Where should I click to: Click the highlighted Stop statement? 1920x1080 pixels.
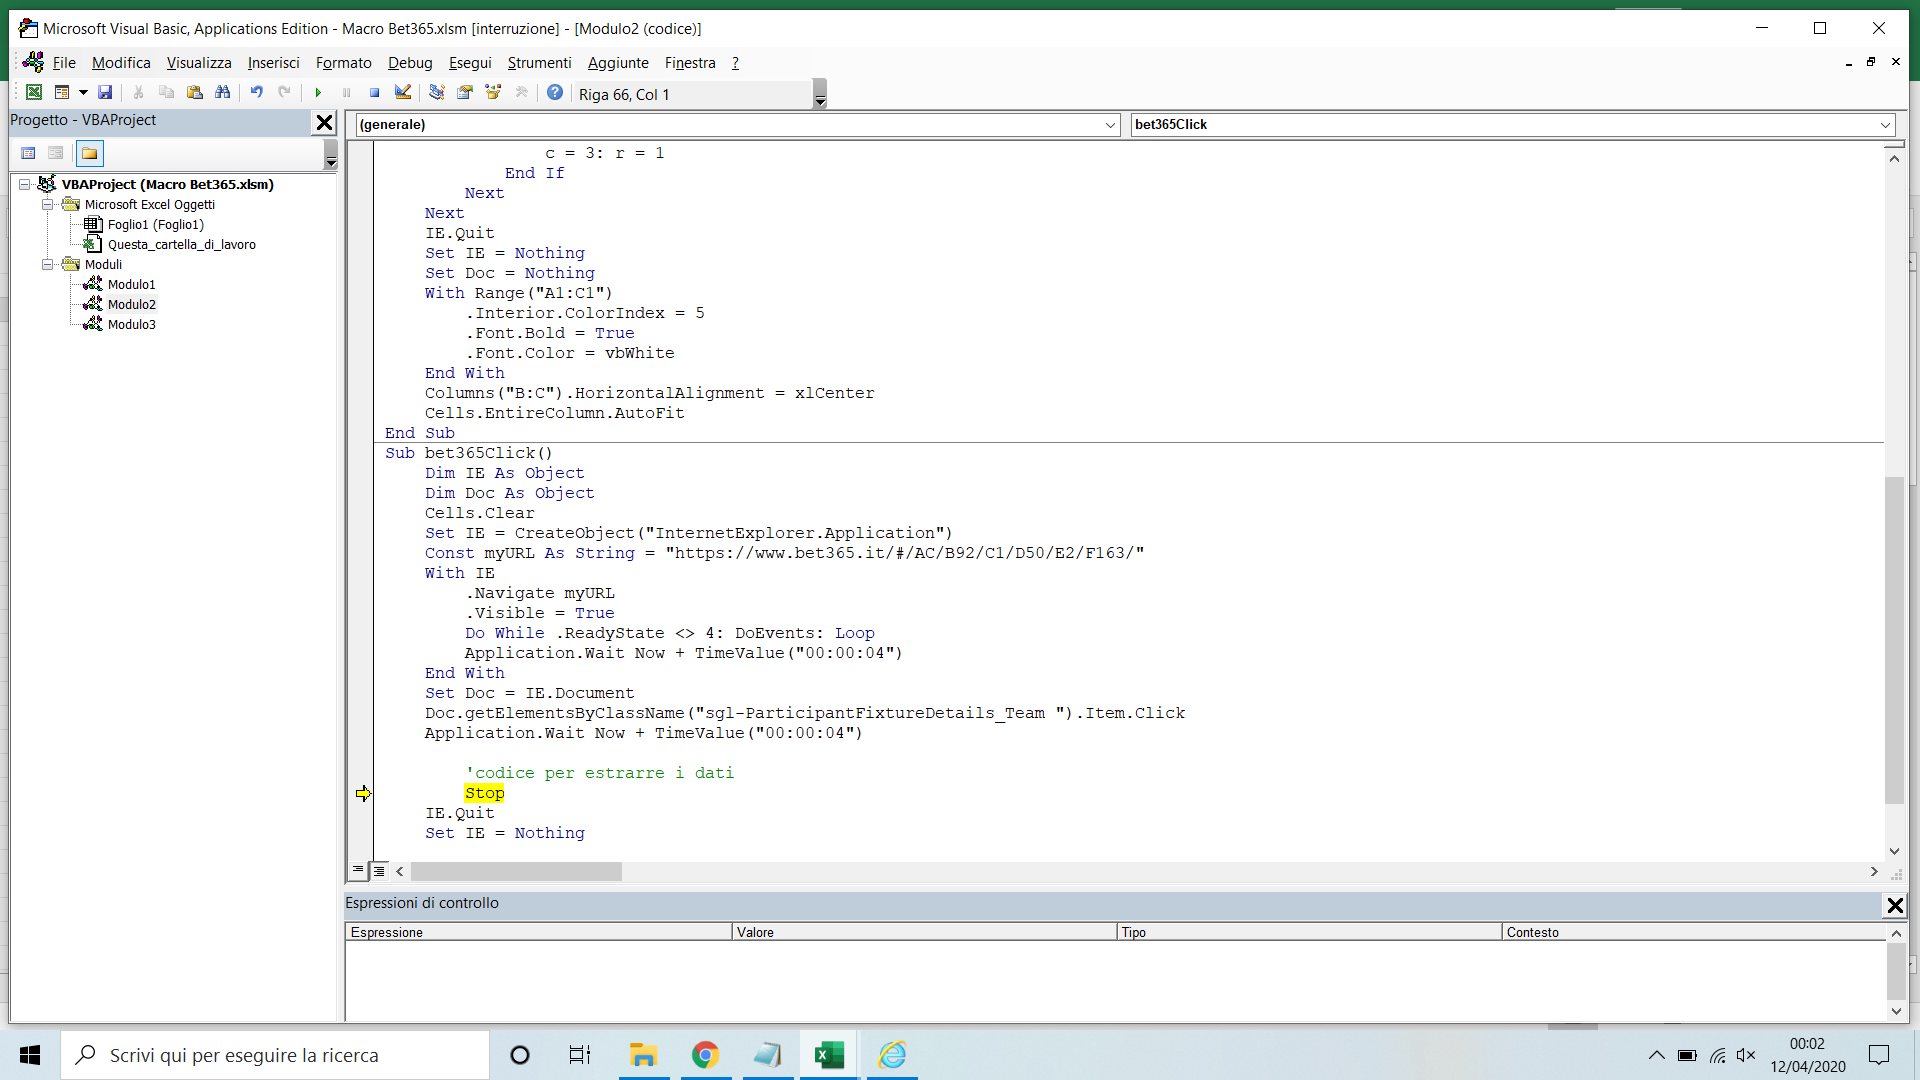coord(484,793)
